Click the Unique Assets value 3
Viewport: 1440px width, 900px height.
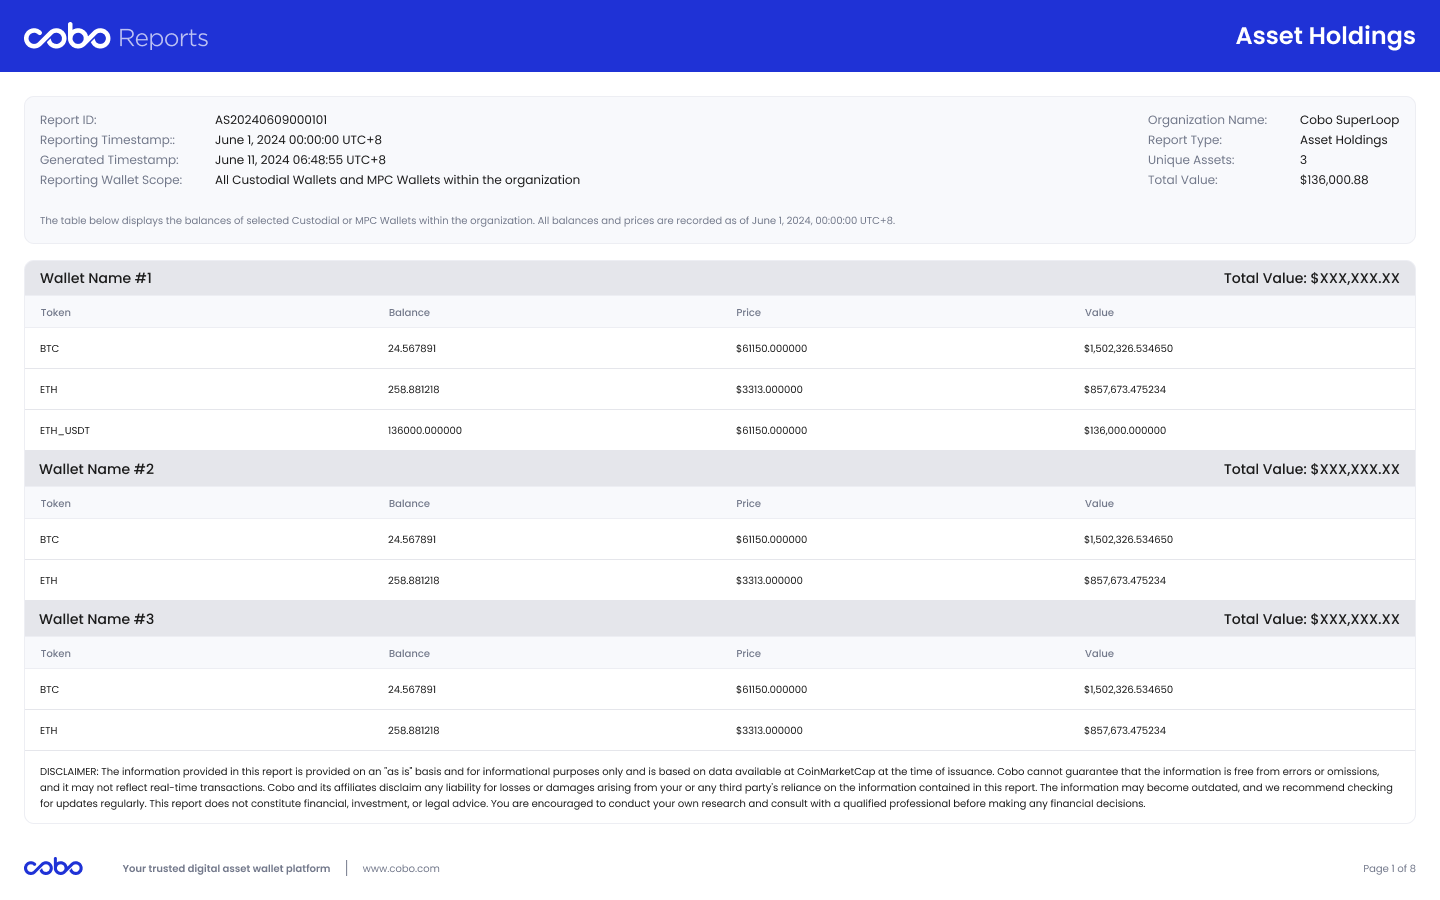tap(1303, 160)
